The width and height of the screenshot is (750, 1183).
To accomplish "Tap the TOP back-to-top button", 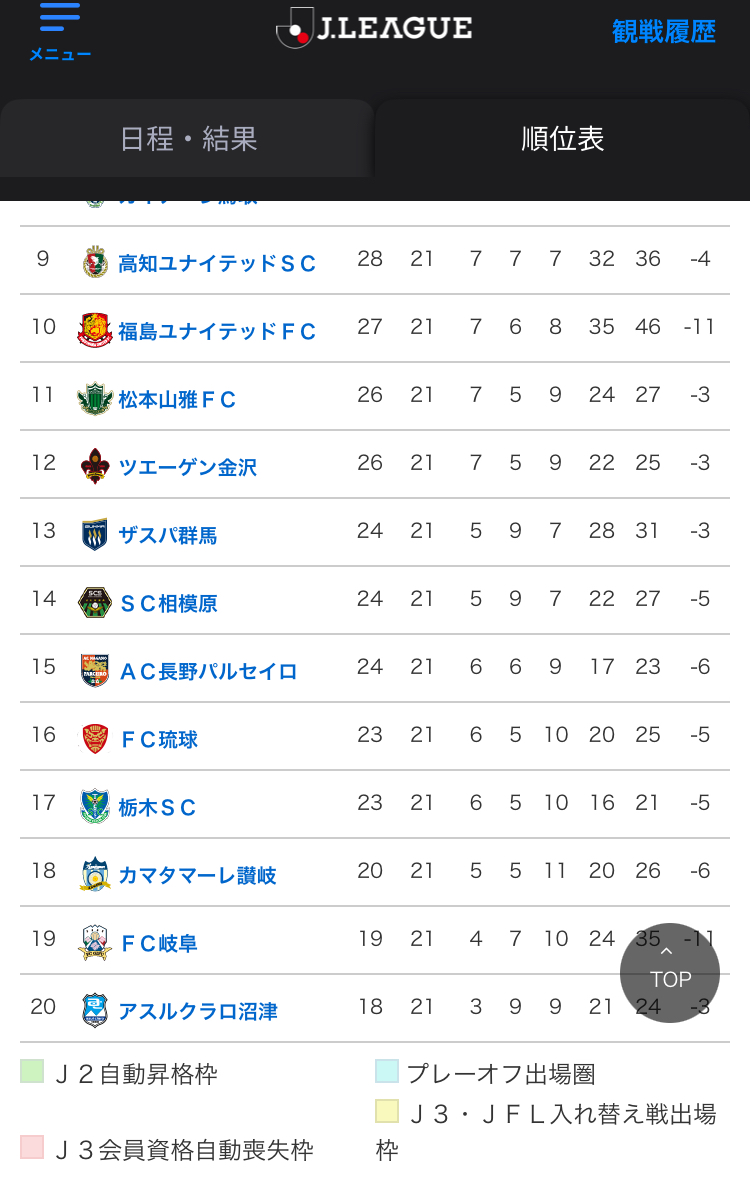I will tap(670, 973).
